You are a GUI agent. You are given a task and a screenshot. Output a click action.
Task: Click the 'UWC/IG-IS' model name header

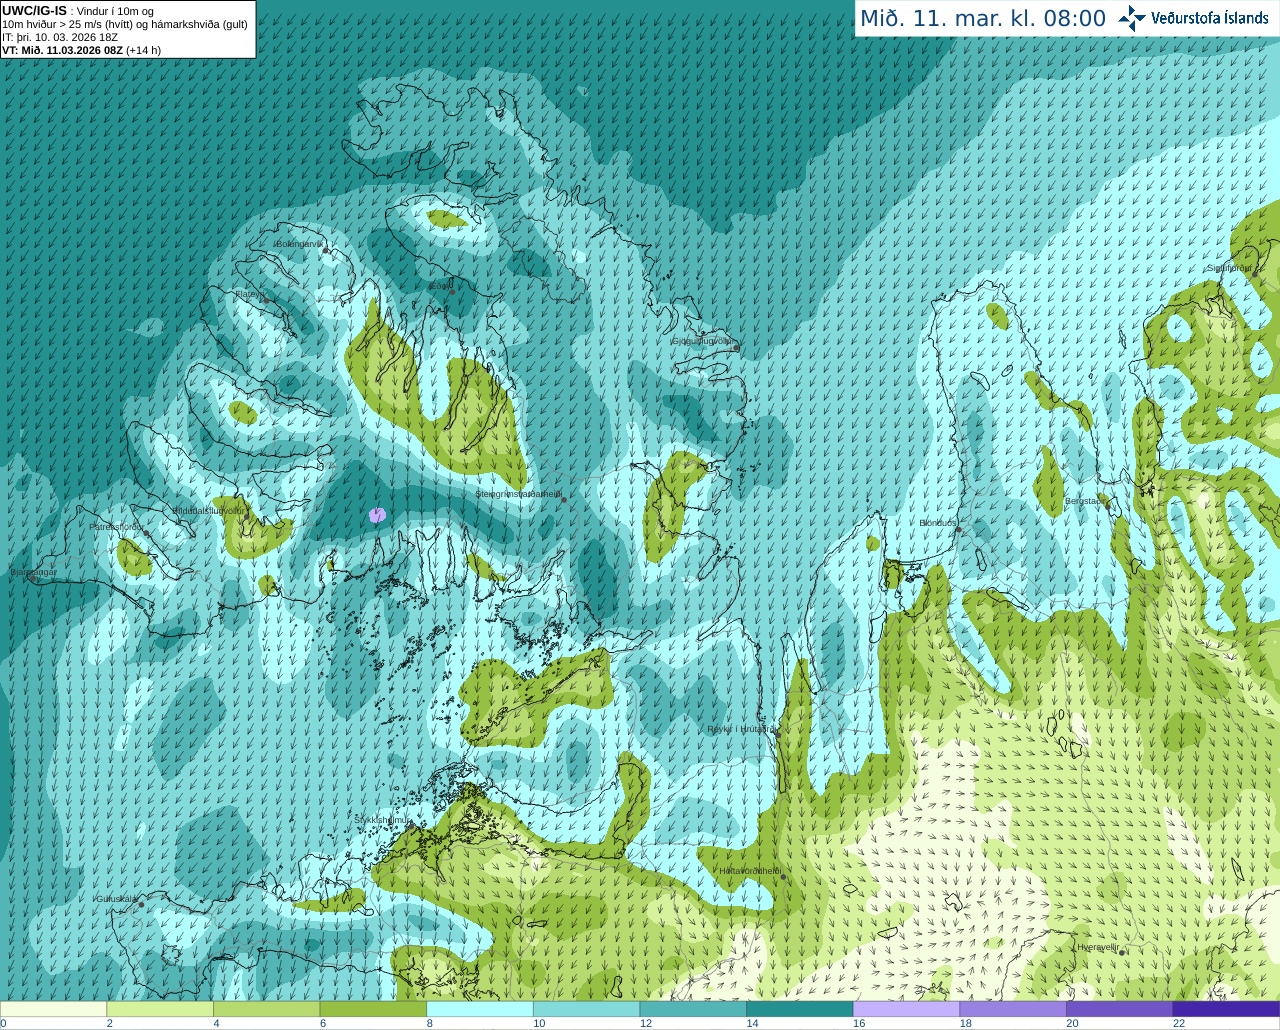(x=34, y=10)
